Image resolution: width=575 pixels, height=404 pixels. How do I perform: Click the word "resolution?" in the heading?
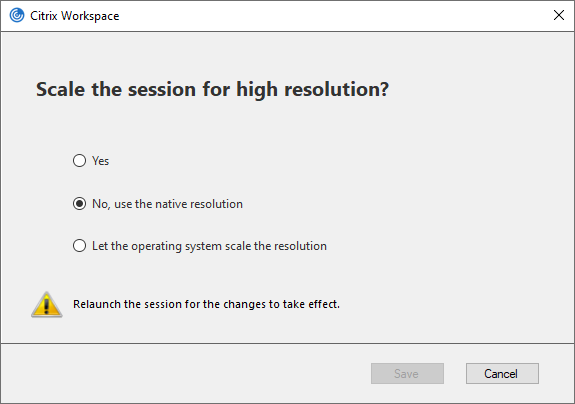[x=336, y=89]
